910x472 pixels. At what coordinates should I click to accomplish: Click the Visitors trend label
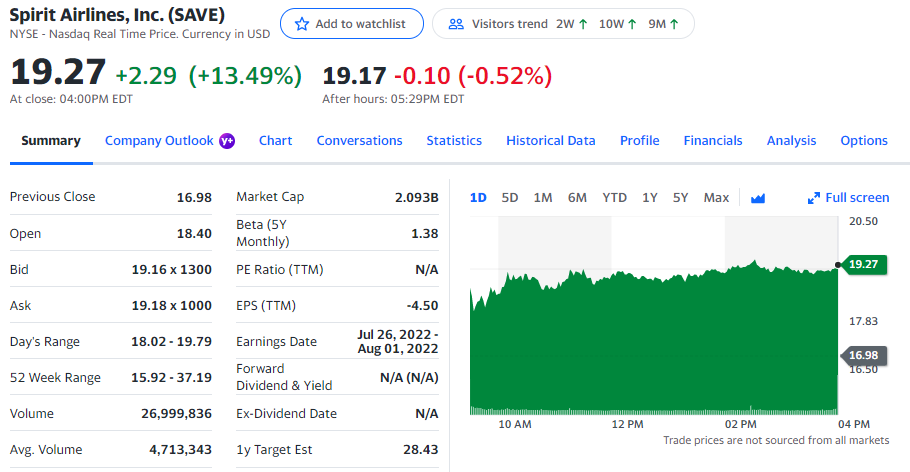pyautogui.click(x=510, y=24)
